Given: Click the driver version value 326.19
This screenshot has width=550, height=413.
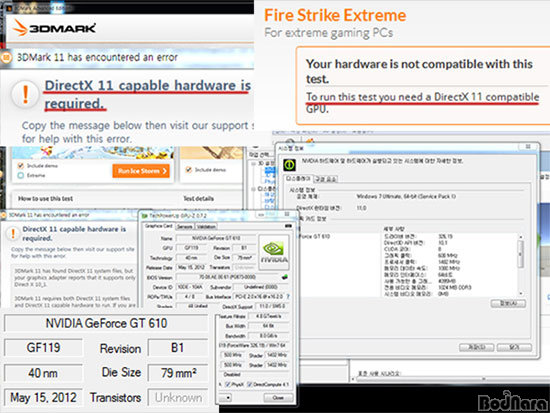Looking at the screenshot, I should tap(445, 237).
